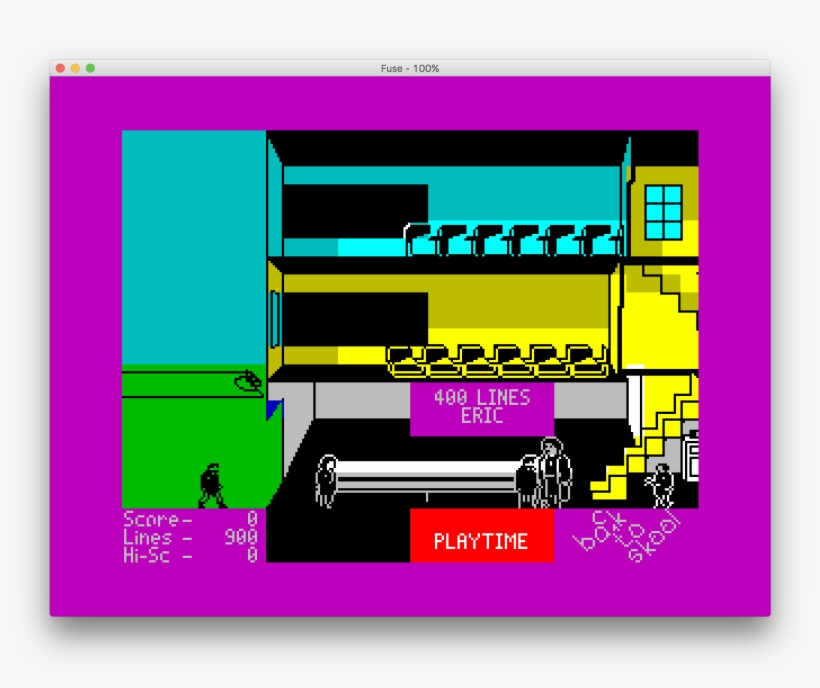Click the '400 LINES ERIC' message box

[x=482, y=409]
